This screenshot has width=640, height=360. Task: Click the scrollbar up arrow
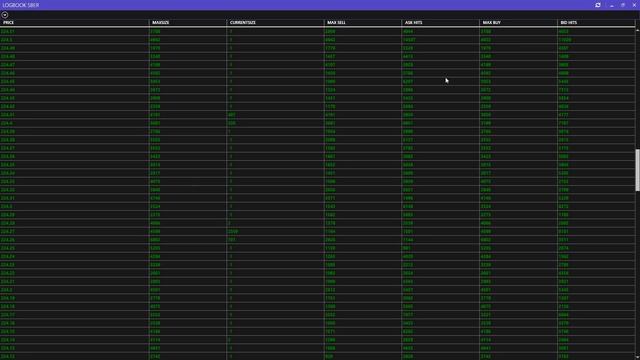[x=637, y=30]
